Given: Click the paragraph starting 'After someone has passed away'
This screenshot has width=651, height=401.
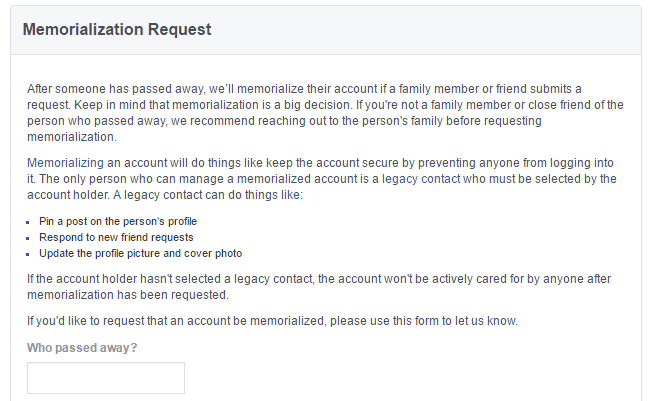Looking at the screenshot, I should pyautogui.click(x=325, y=112).
